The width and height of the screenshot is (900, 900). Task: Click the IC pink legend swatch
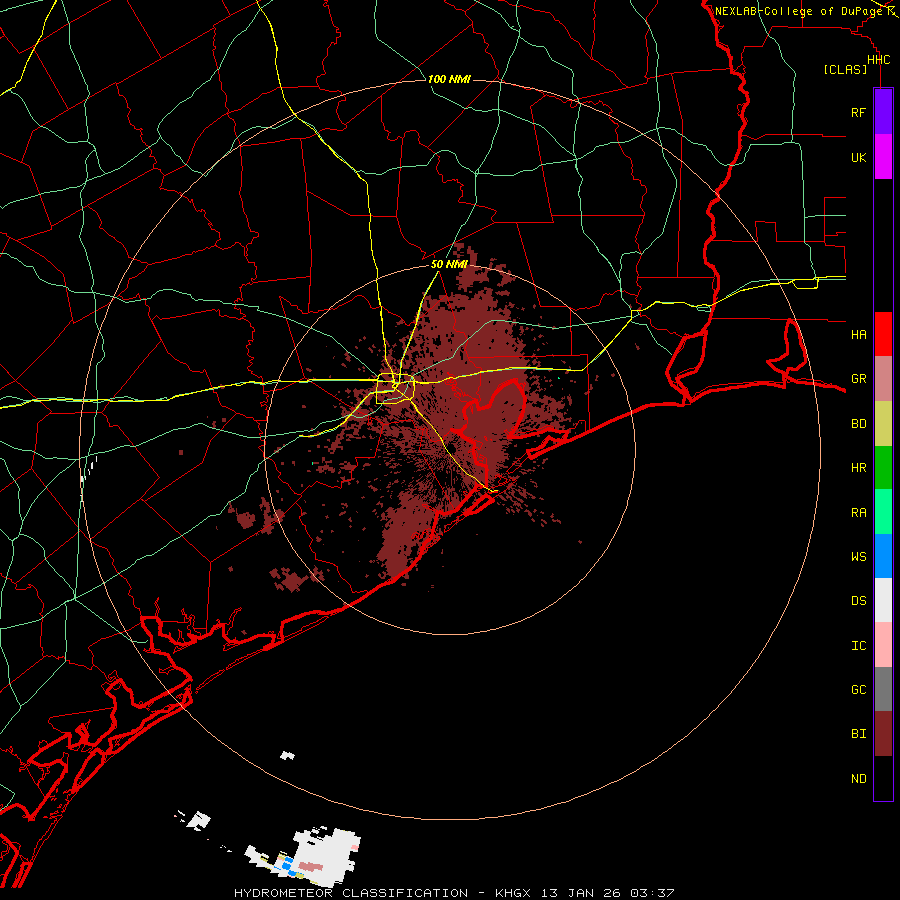(x=883, y=645)
